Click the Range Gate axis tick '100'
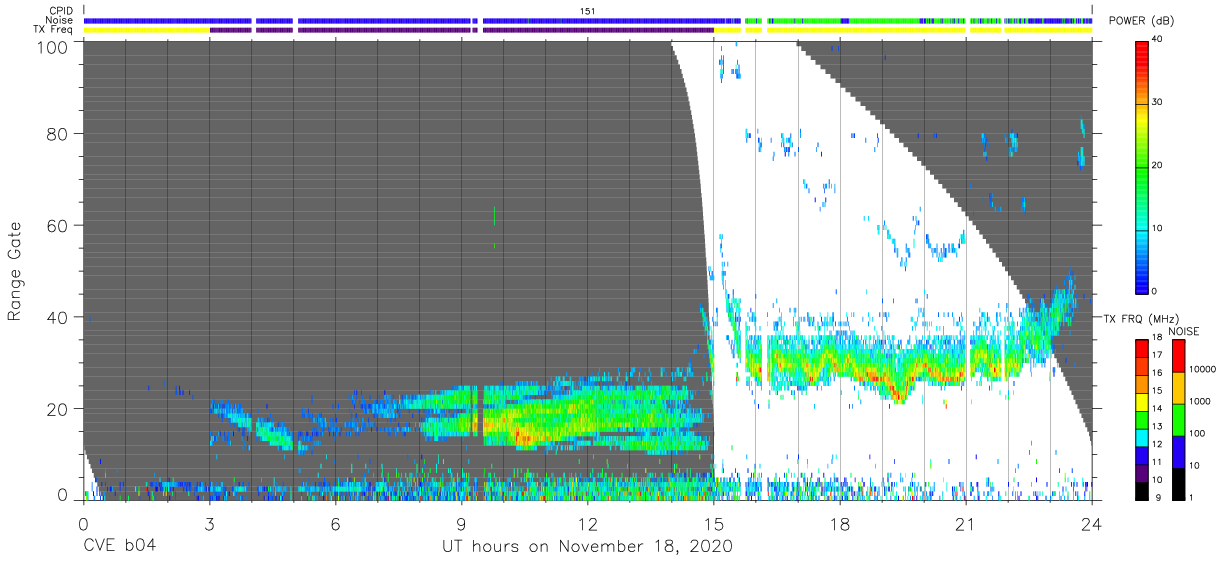The height and width of the screenshot is (567, 1228). (54, 46)
